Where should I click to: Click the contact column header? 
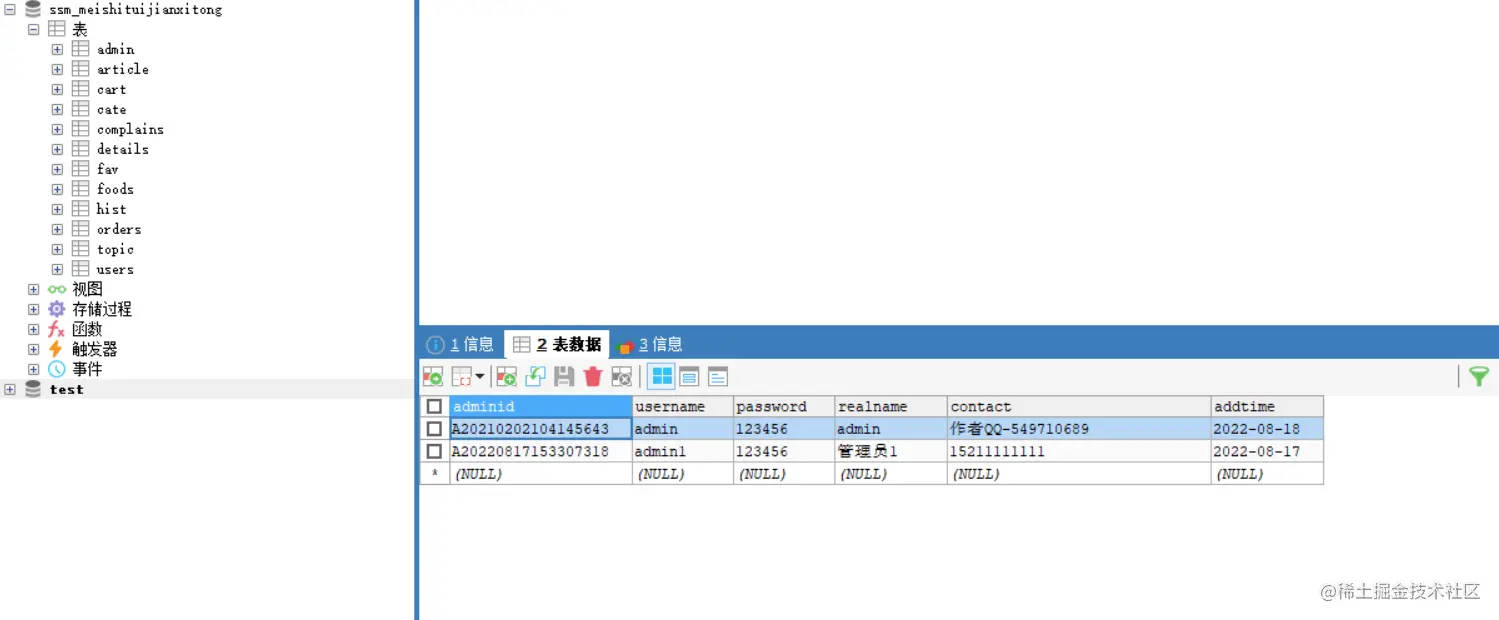click(1079, 406)
